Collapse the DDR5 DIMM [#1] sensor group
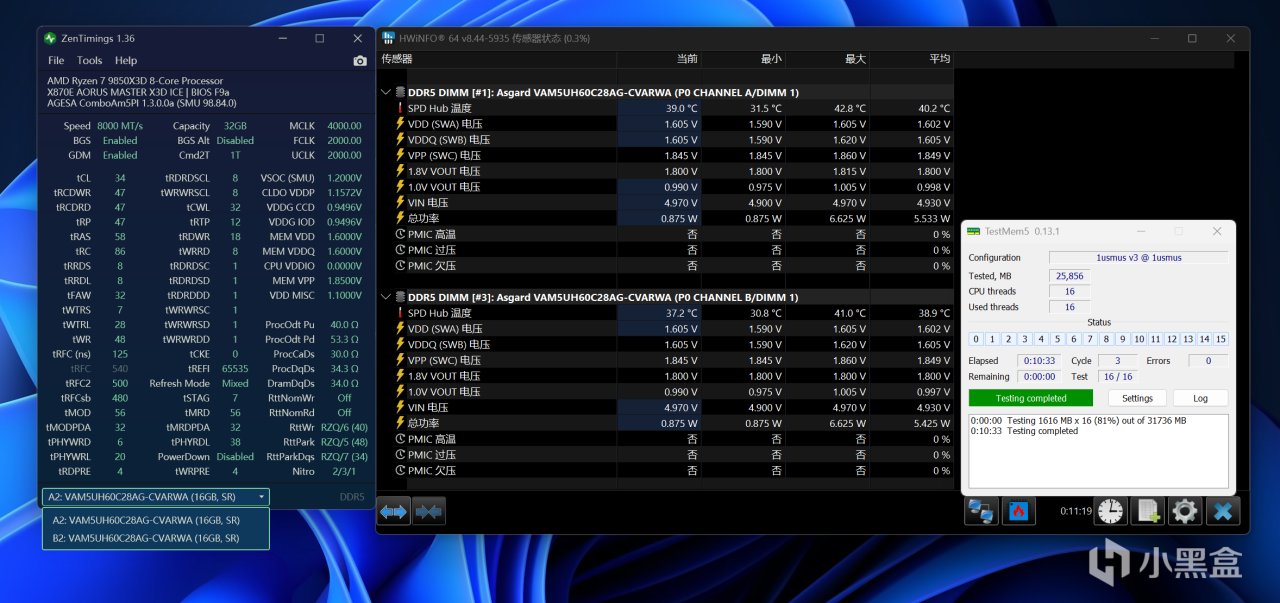The image size is (1280, 603). (387, 92)
